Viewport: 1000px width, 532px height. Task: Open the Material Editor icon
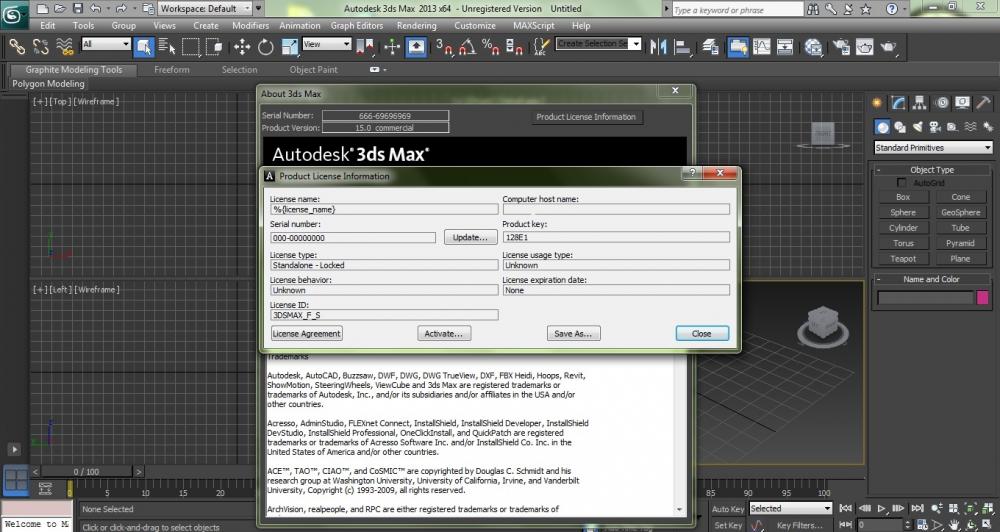(813, 47)
